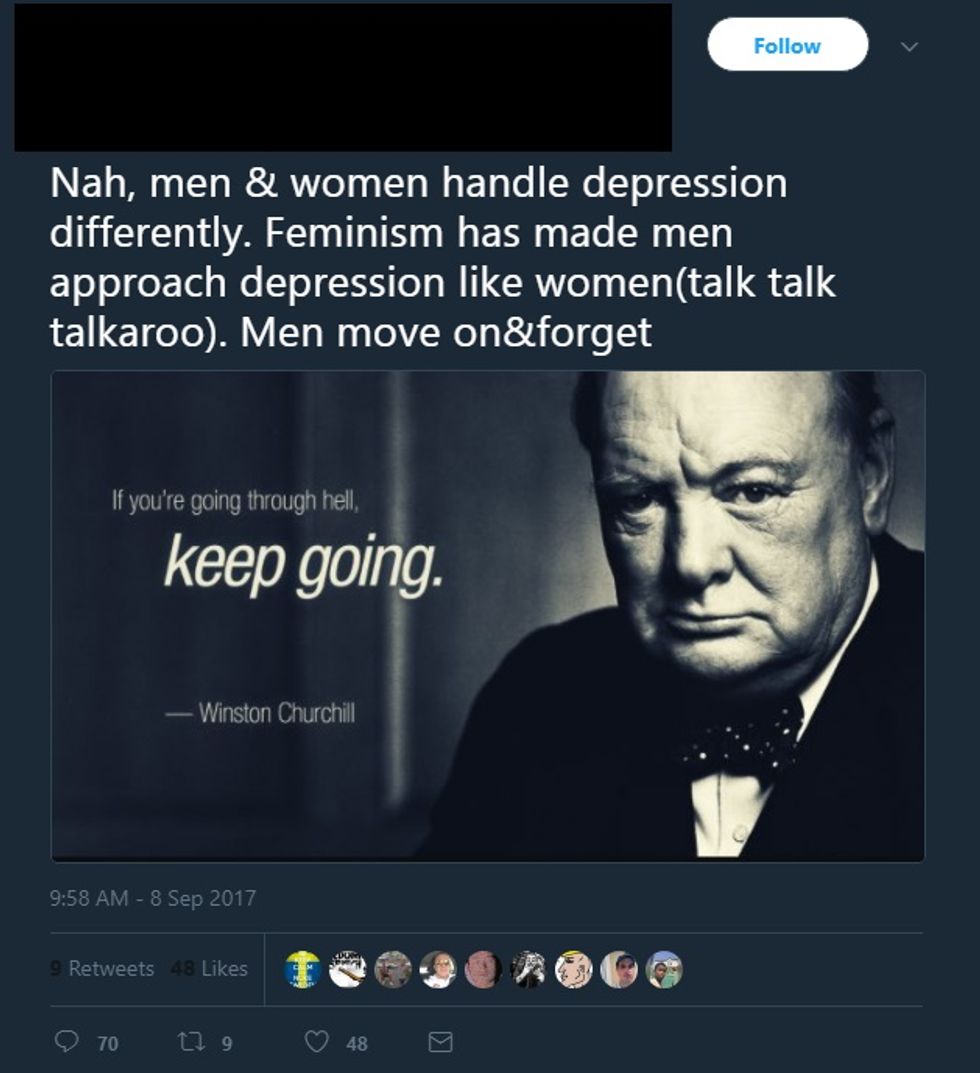Click the cartoon profile face avatar with yellow hair

pos(573,969)
